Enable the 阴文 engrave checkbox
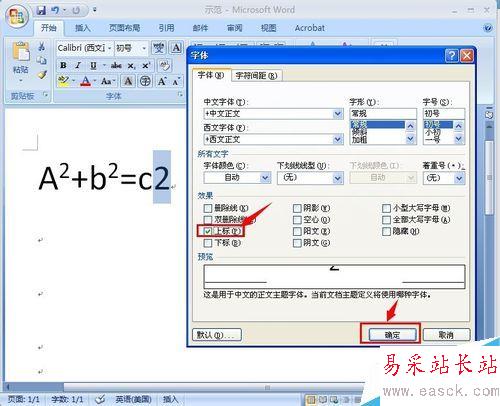Screen dimensions: 500x406 tap(297, 243)
